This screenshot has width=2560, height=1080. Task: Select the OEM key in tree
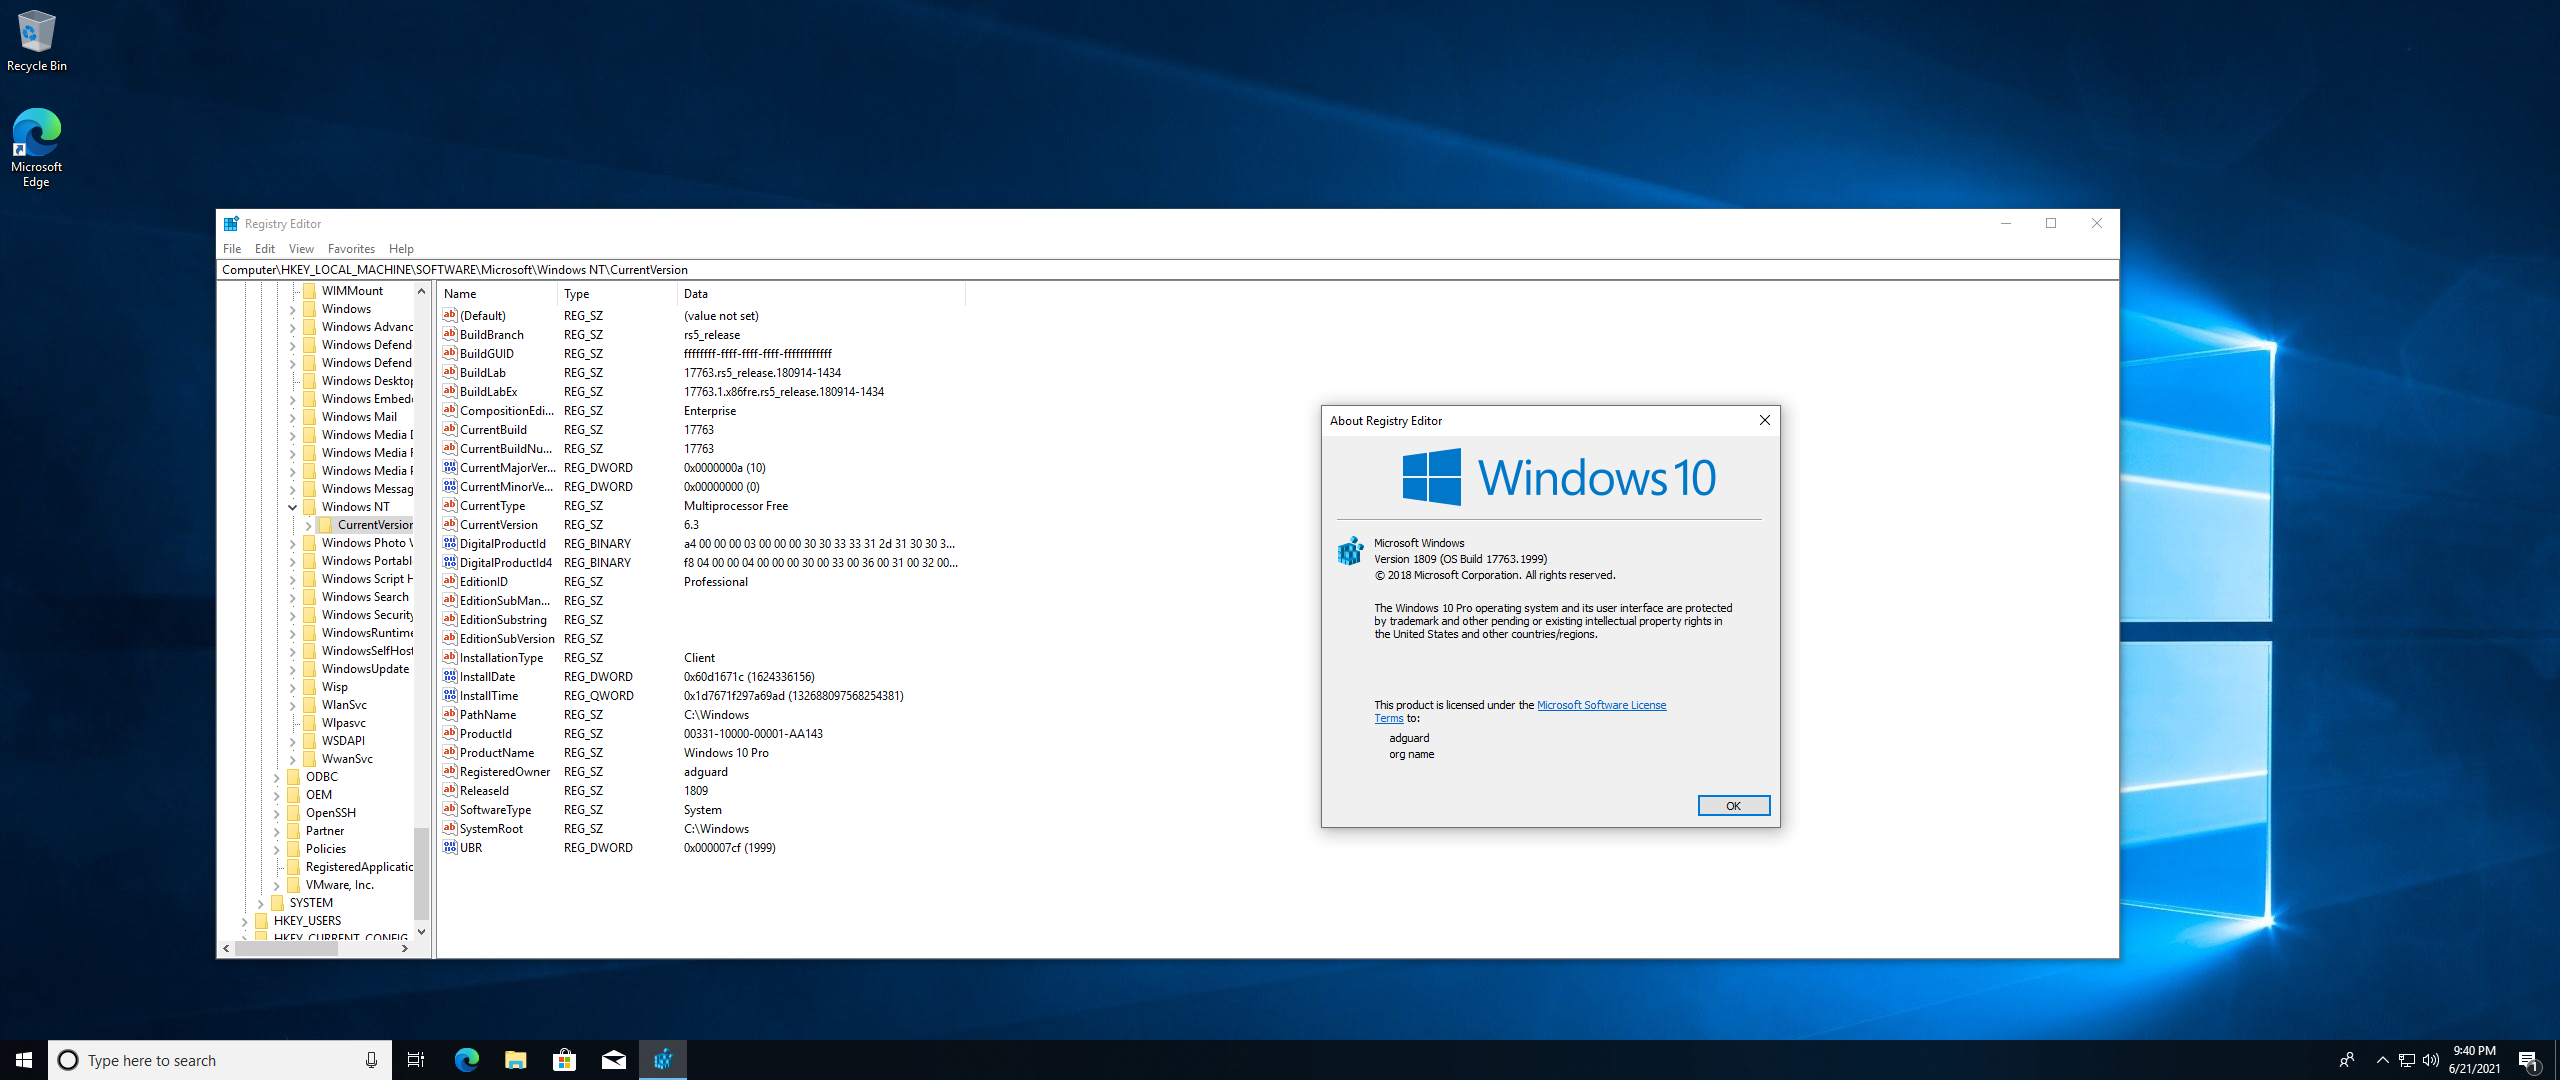click(318, 795)
